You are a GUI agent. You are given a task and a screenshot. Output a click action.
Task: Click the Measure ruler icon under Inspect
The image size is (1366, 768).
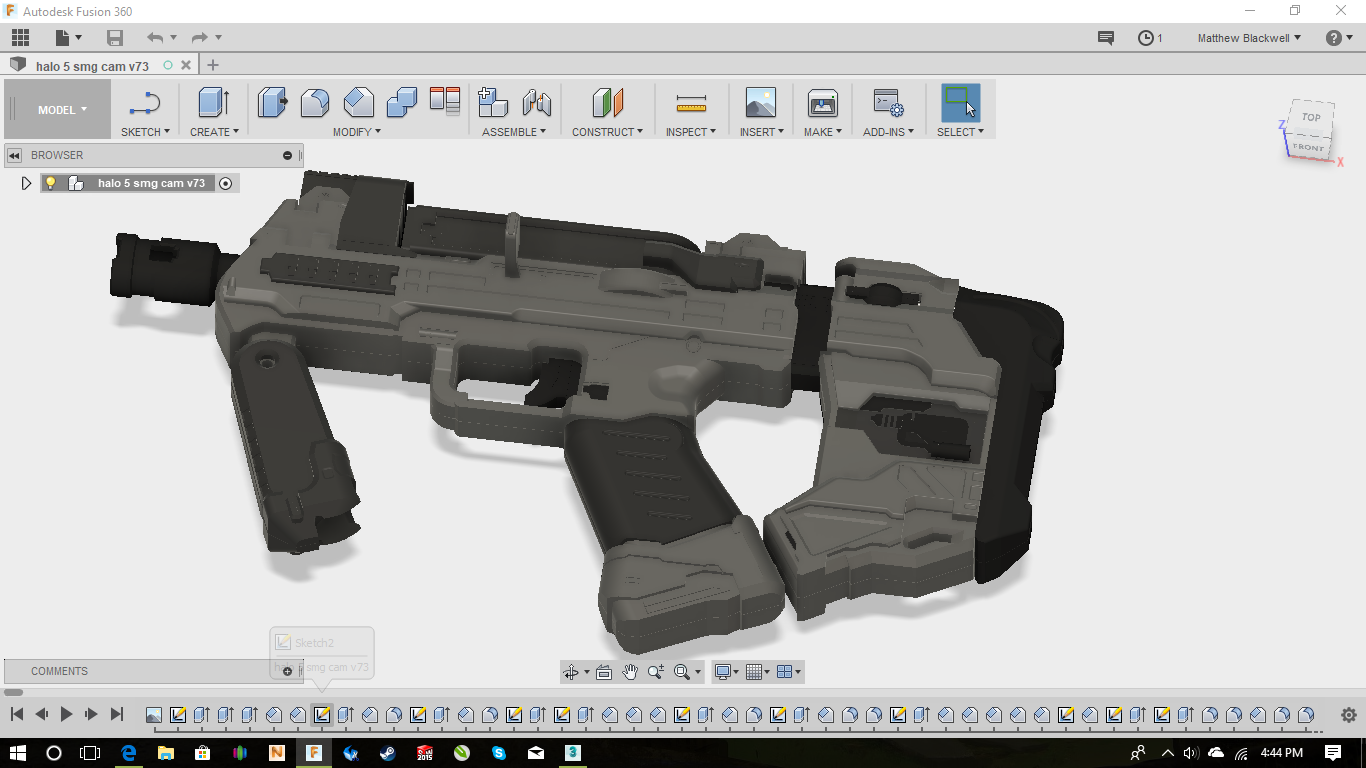click(x=691, y=103)
